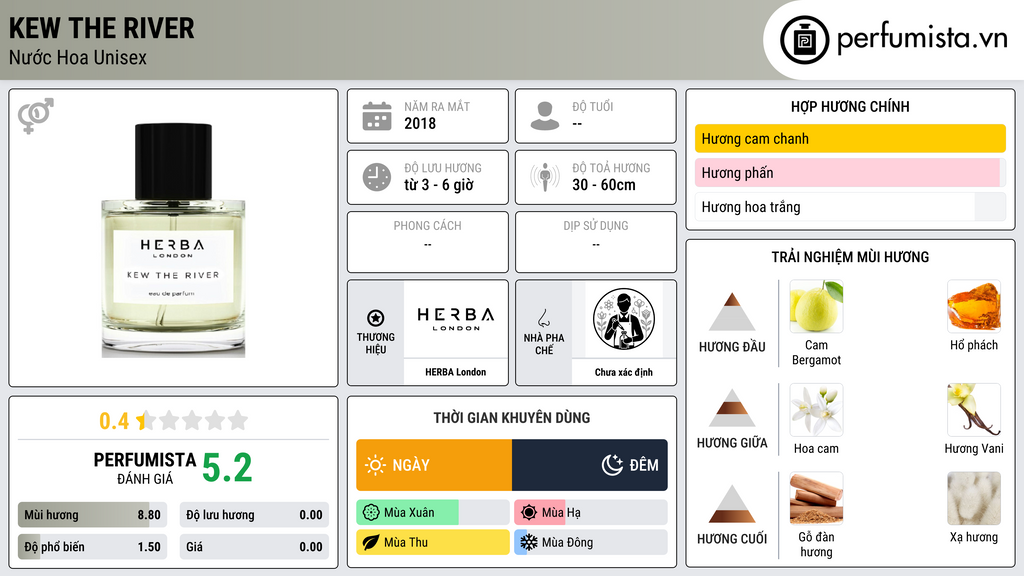The height and width of the screenshot is (576, 1024).
Task: Open the HERBA London brand name link
Action: (456, 372)
